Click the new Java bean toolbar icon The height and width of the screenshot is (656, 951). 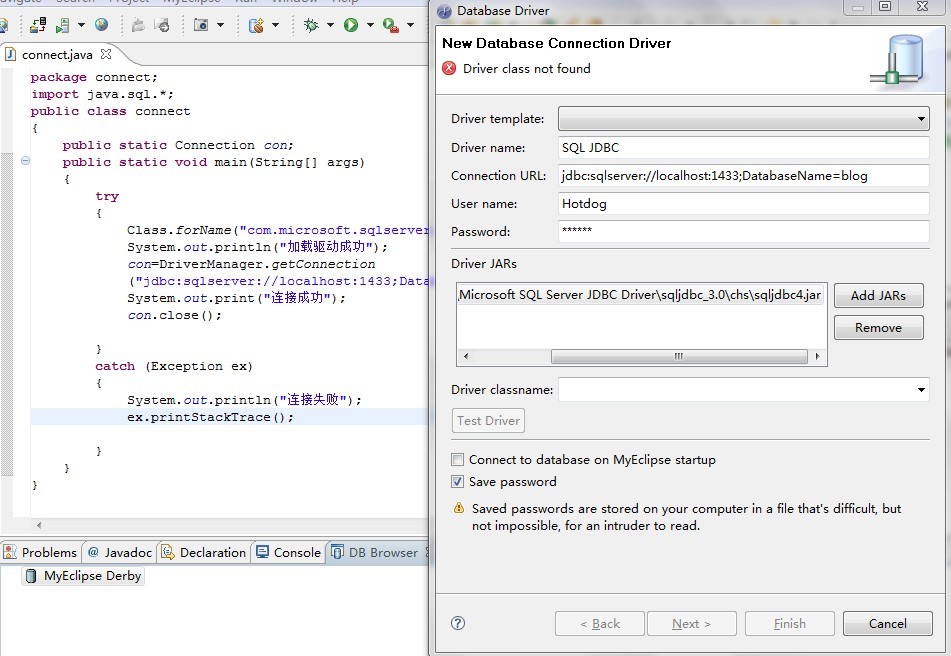[257, 25]
